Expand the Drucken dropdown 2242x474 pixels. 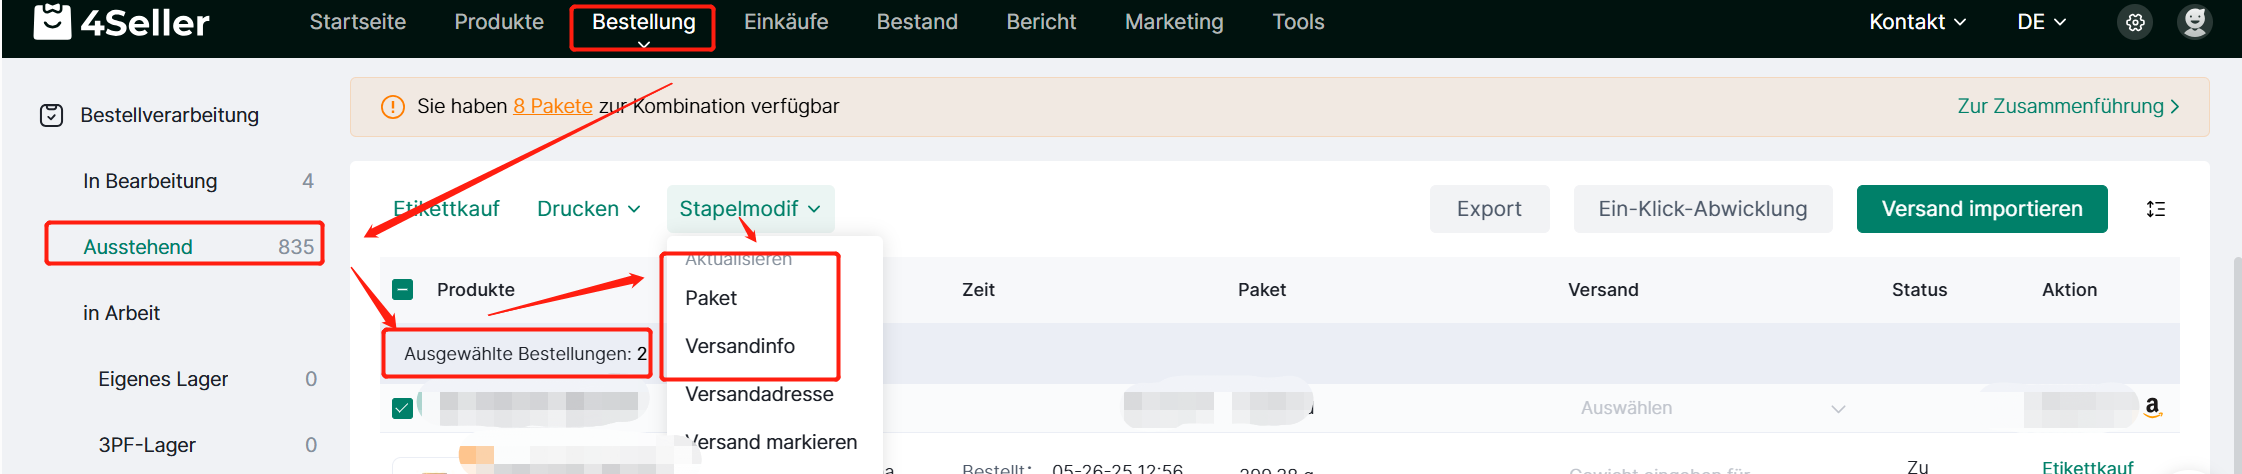click(x=588, y=209)
